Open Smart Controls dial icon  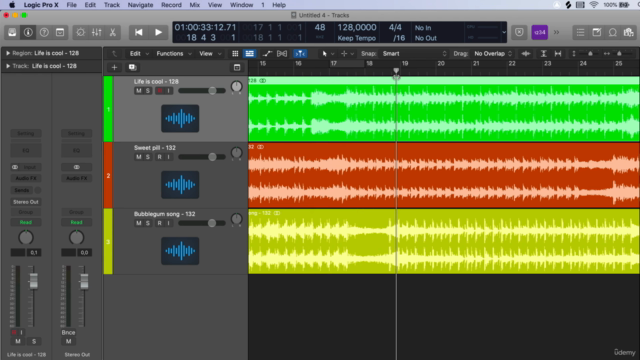pyautogui.click(x=80, y=32)
